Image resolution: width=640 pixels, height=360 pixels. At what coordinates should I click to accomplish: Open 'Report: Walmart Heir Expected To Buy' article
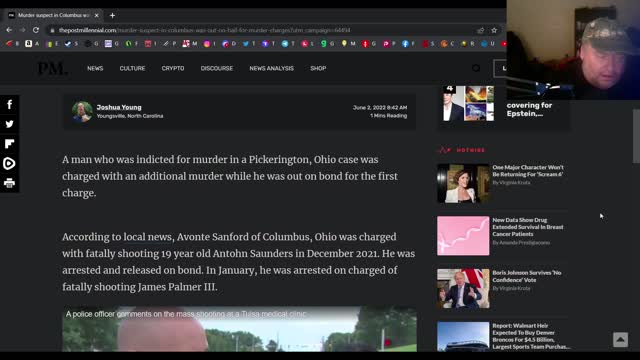(x=531, y=336)
